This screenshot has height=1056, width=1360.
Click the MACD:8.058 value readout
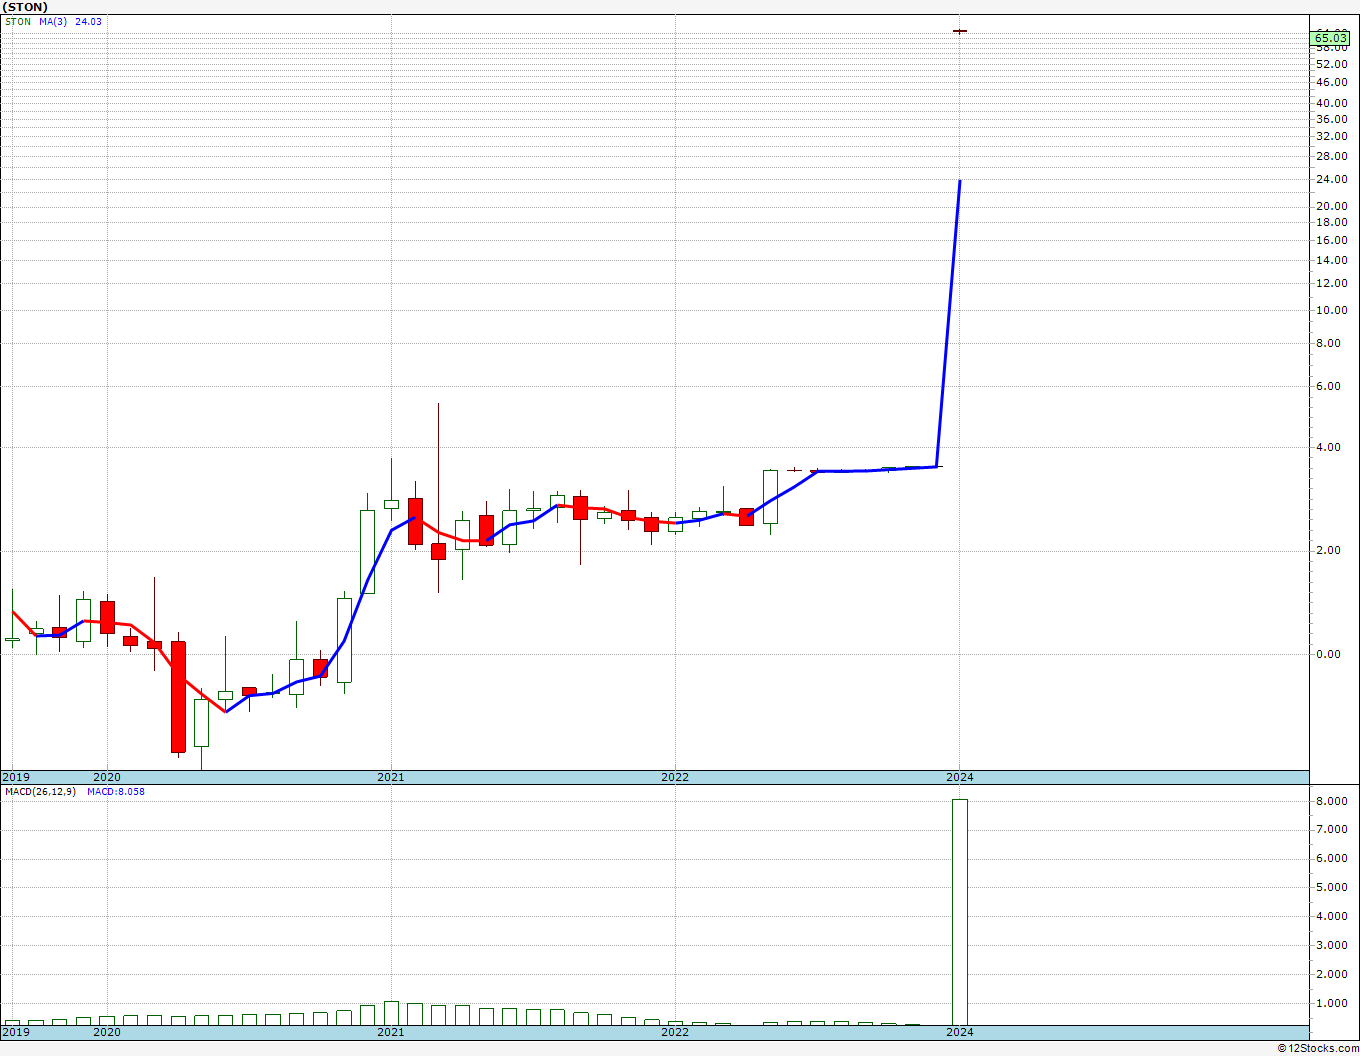pos(116,792)
